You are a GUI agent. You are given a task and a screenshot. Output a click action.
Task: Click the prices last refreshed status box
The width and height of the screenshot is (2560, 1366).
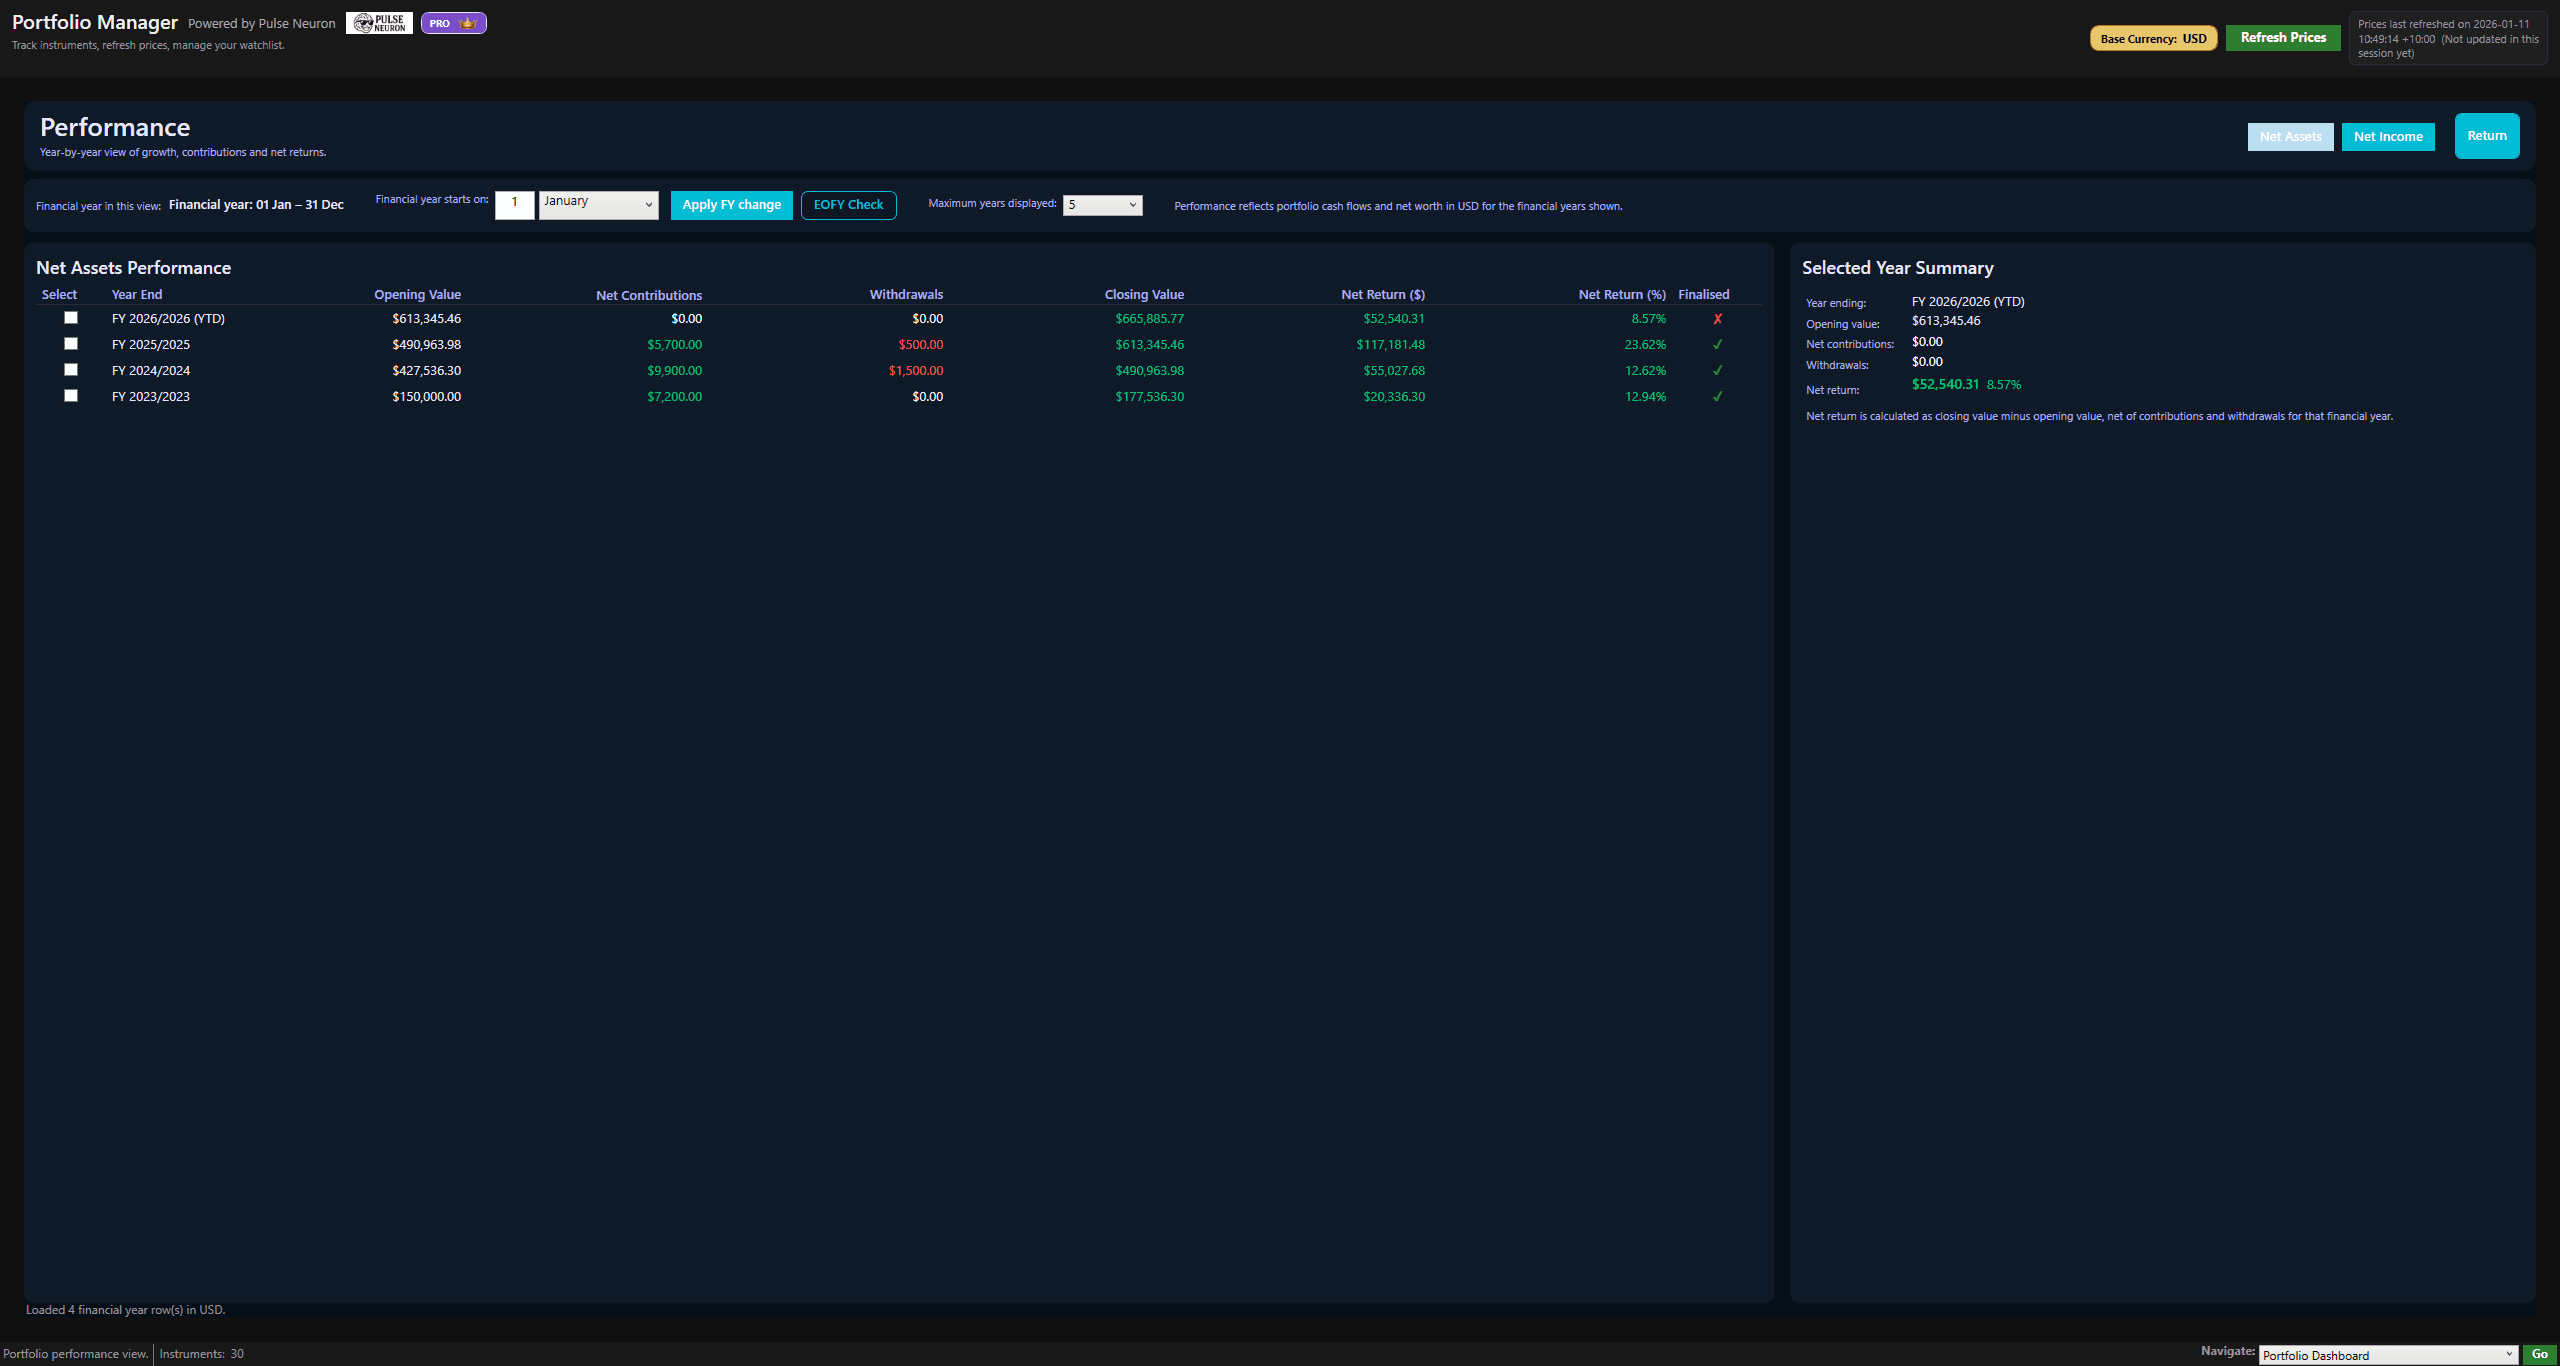[2447, 38]
